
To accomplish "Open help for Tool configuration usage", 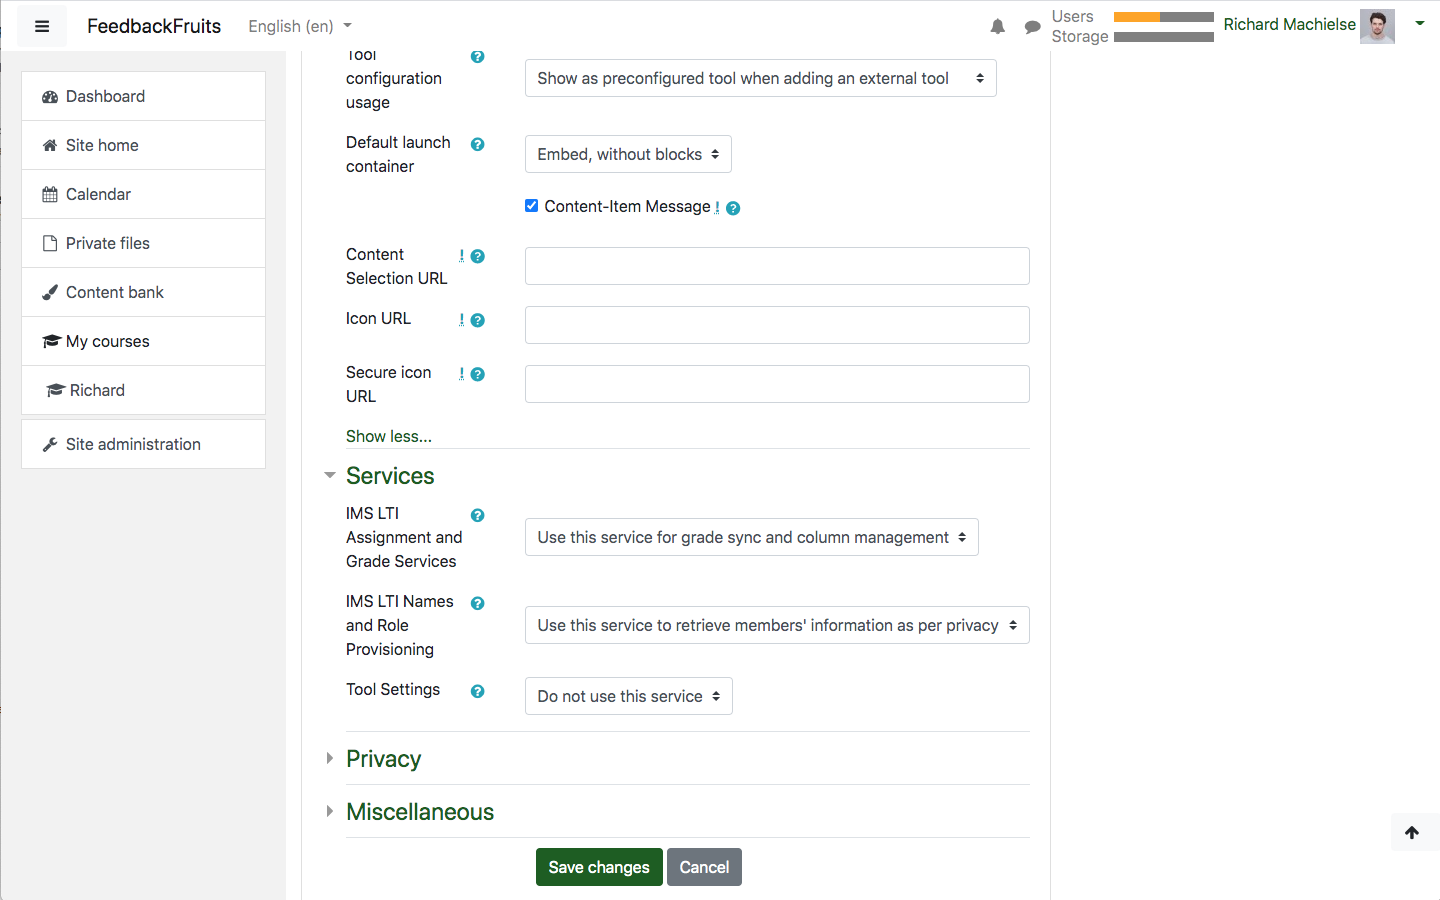I will 477,57.
